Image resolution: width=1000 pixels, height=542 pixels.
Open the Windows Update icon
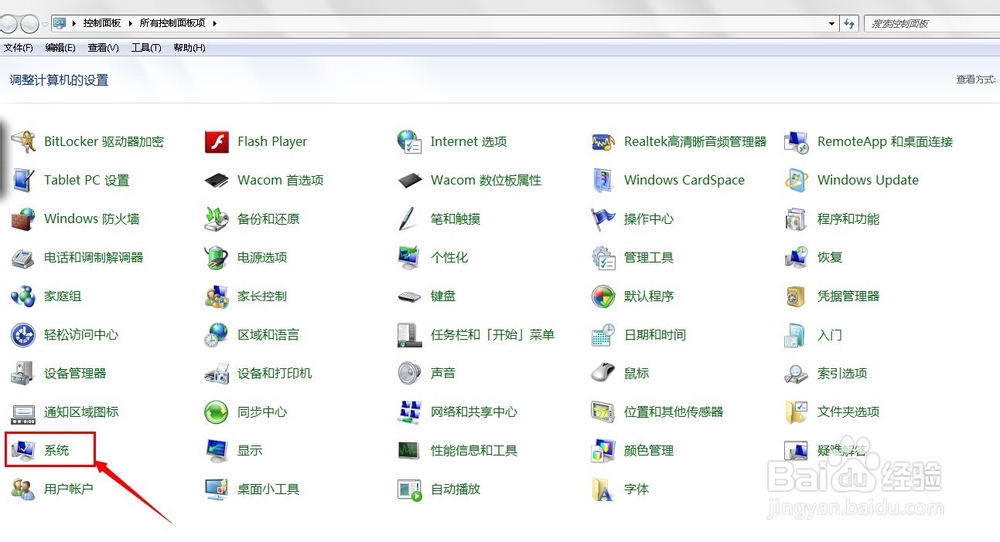(x=796, y=180)
